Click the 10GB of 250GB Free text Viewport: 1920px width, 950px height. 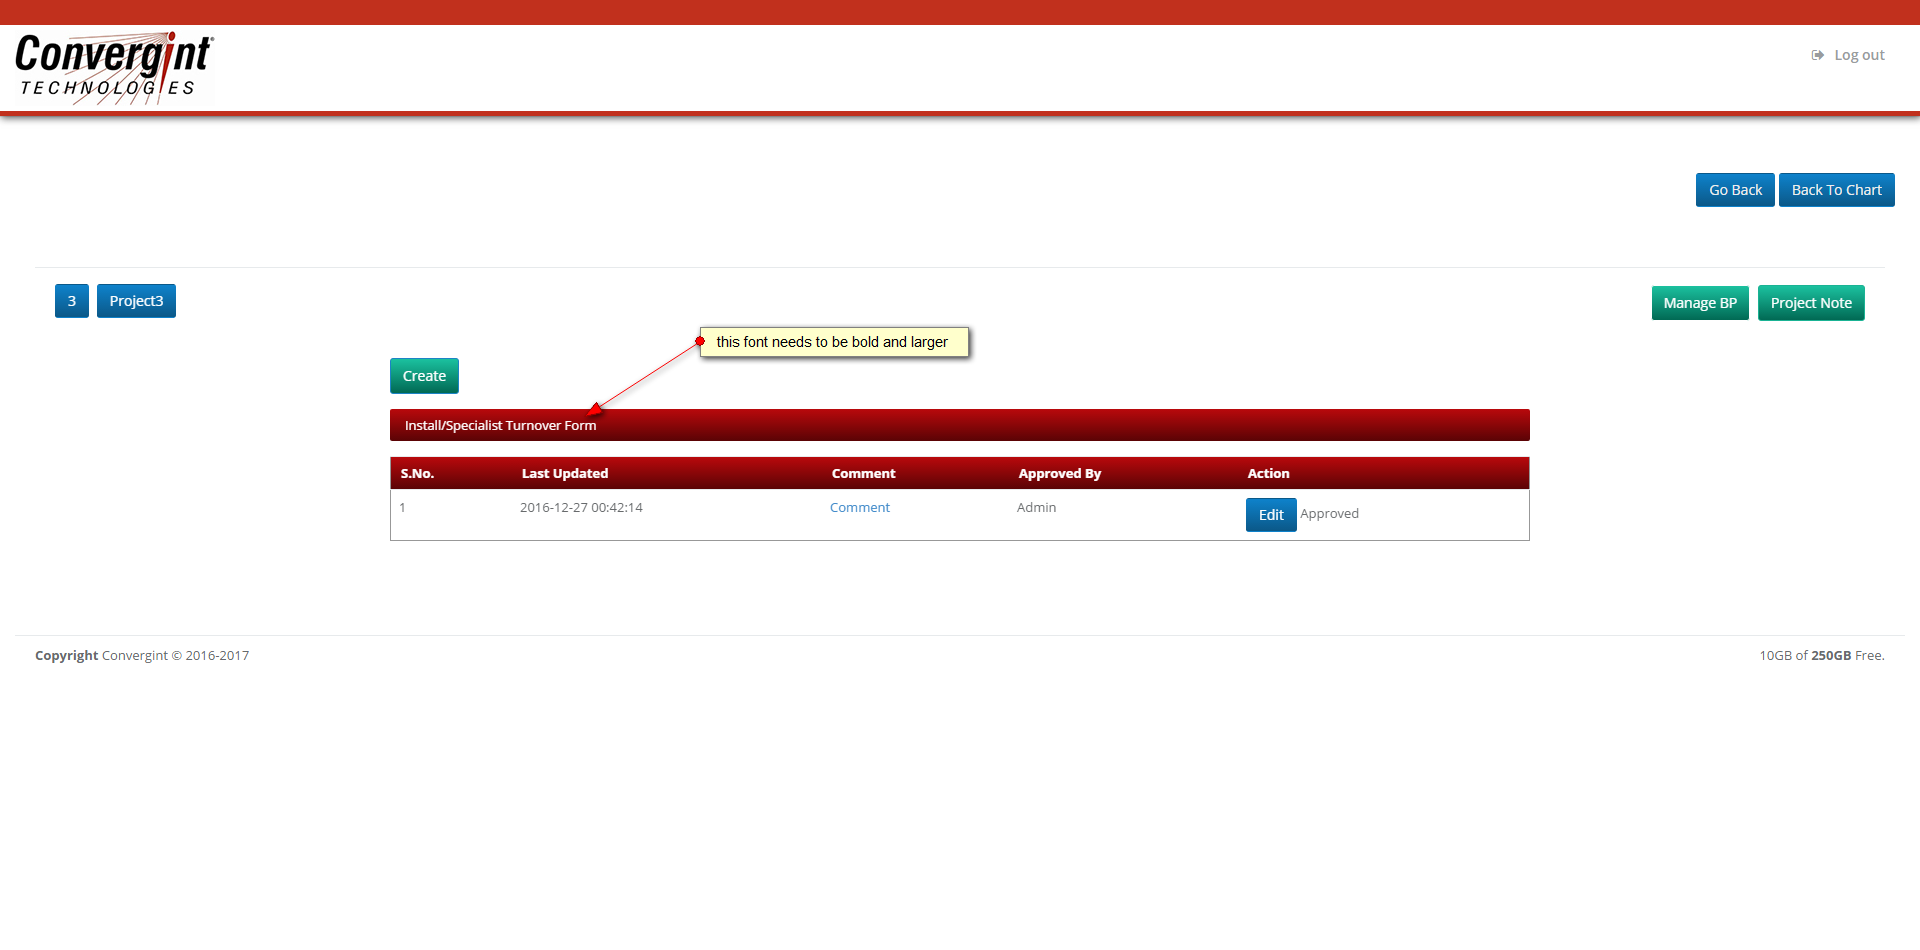click(1822, 656)
